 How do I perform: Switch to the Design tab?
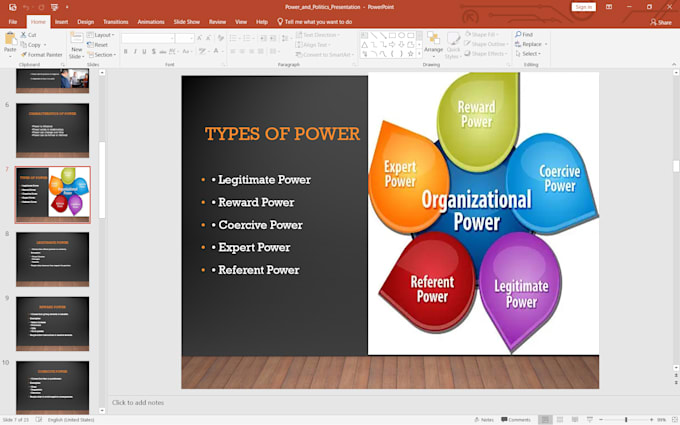point(85,22)
